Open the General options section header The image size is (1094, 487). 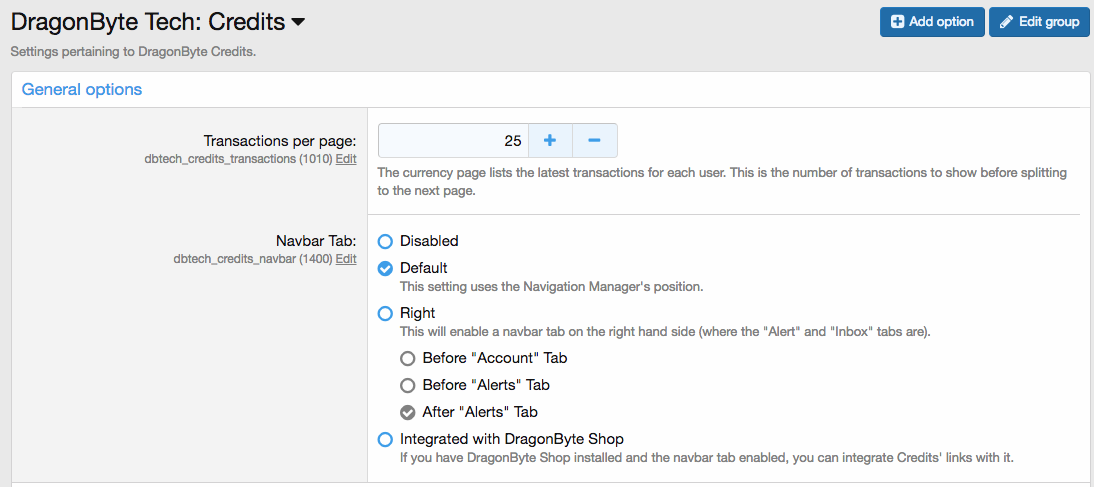(x=82, y=89)
